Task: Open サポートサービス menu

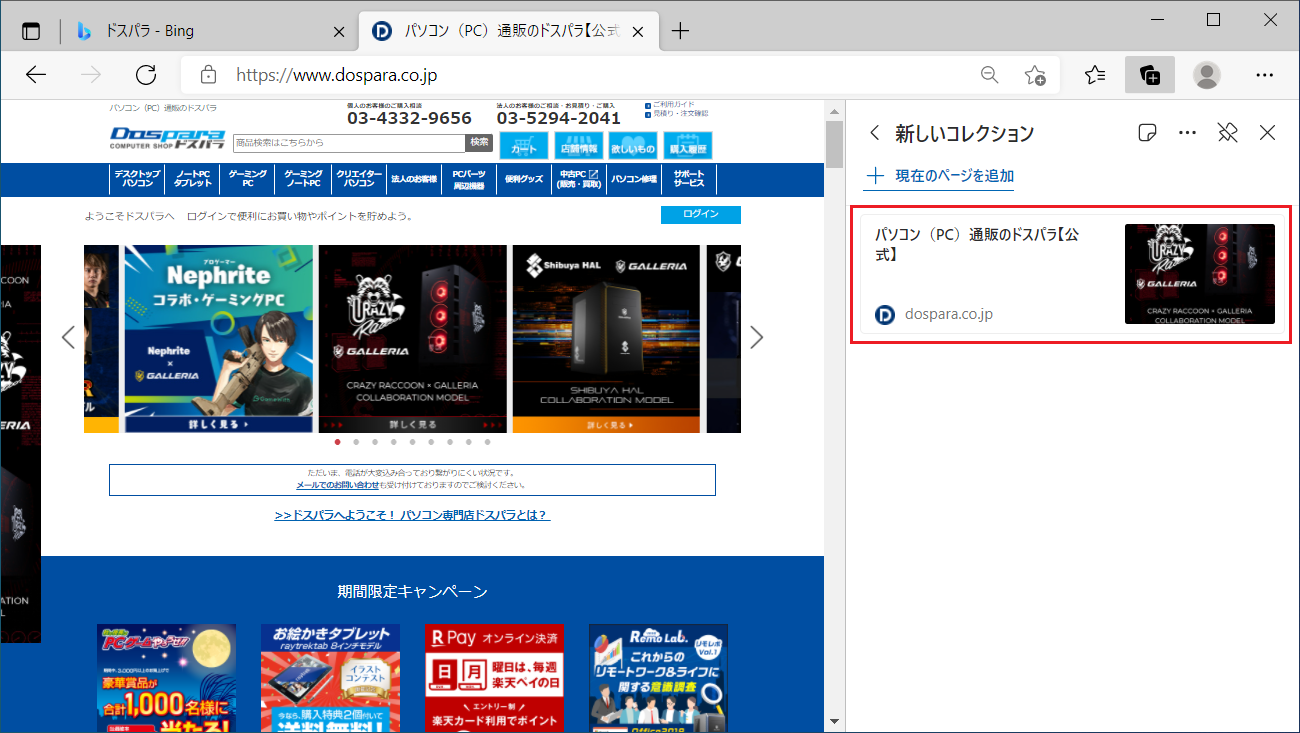Action: pyautogui.click(x=689, y=179)
